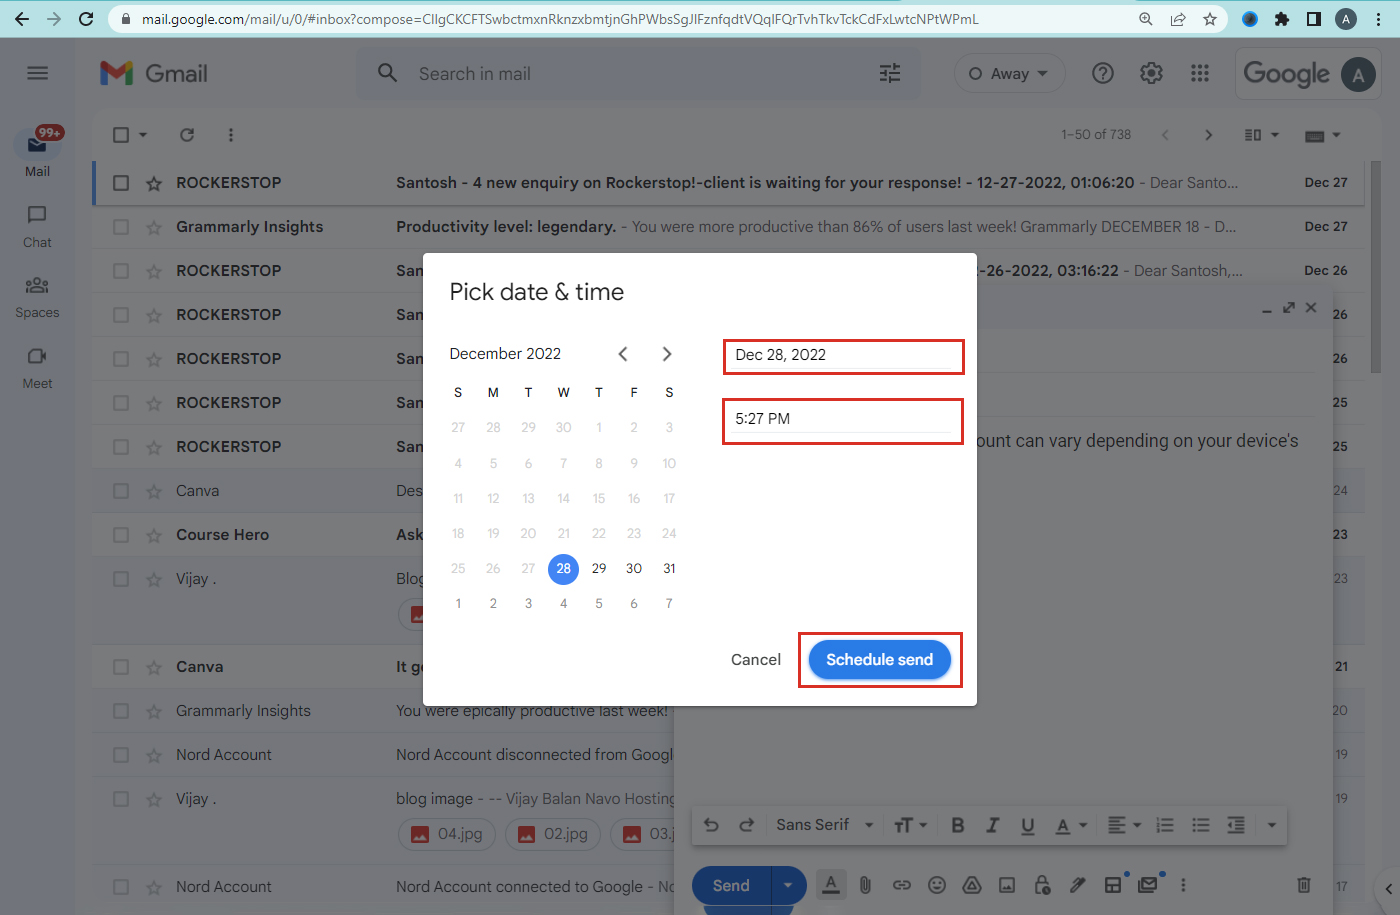Screen dimensions: 1400x915
Task: Open the Google apps grid
Action: point(1200,73)
